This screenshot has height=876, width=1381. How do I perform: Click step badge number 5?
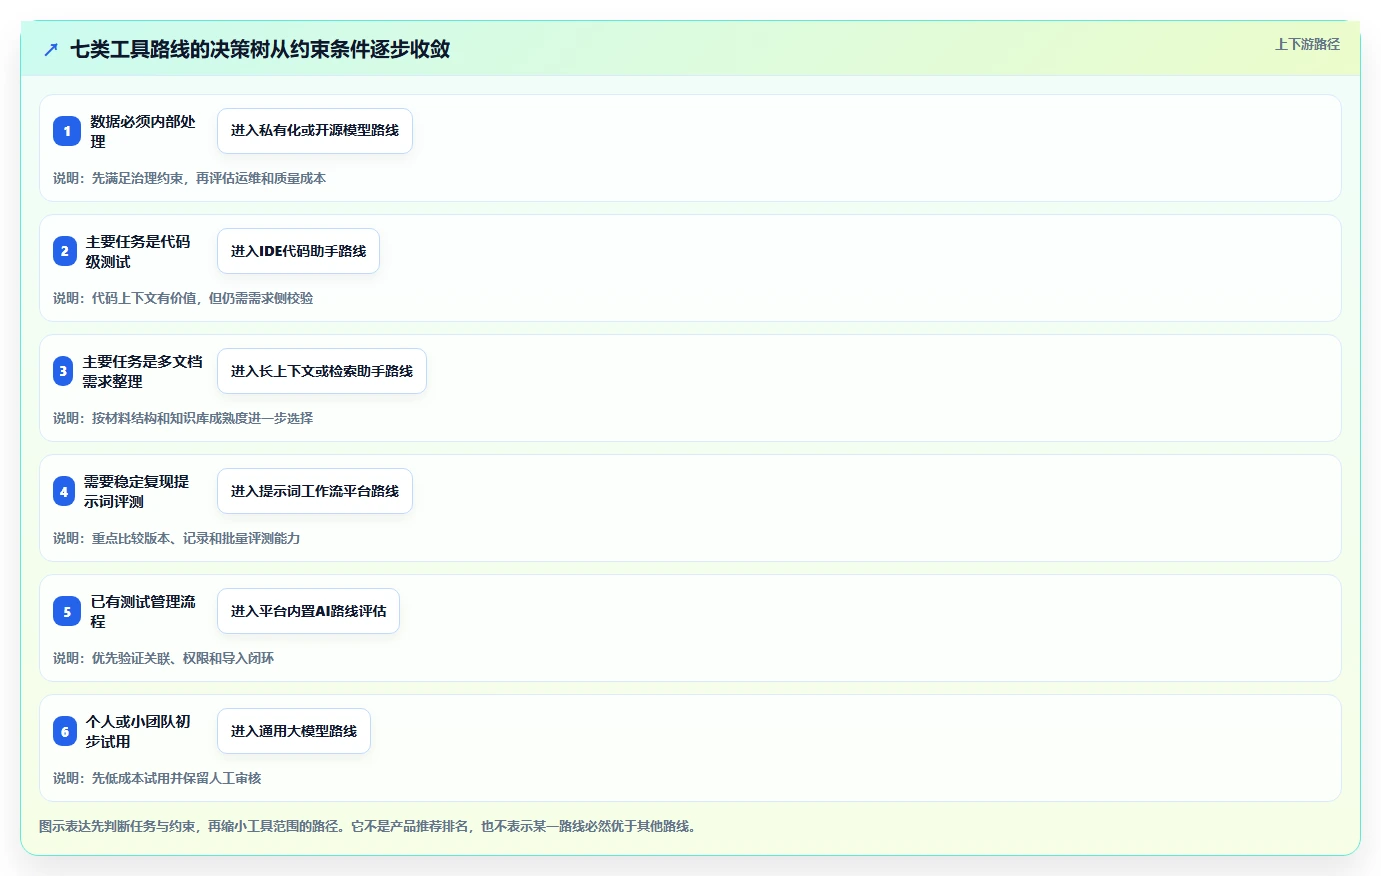(67, 611)
